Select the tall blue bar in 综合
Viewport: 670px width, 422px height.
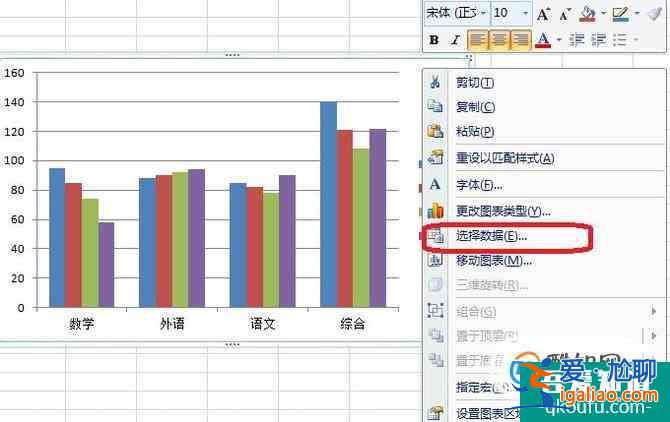(328, 205)
